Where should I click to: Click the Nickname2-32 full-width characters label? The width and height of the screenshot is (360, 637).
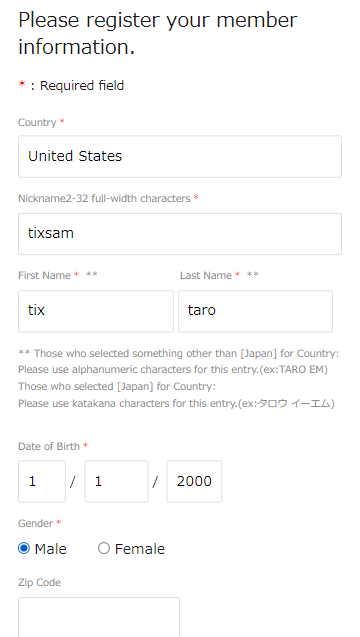click(104, 198)
